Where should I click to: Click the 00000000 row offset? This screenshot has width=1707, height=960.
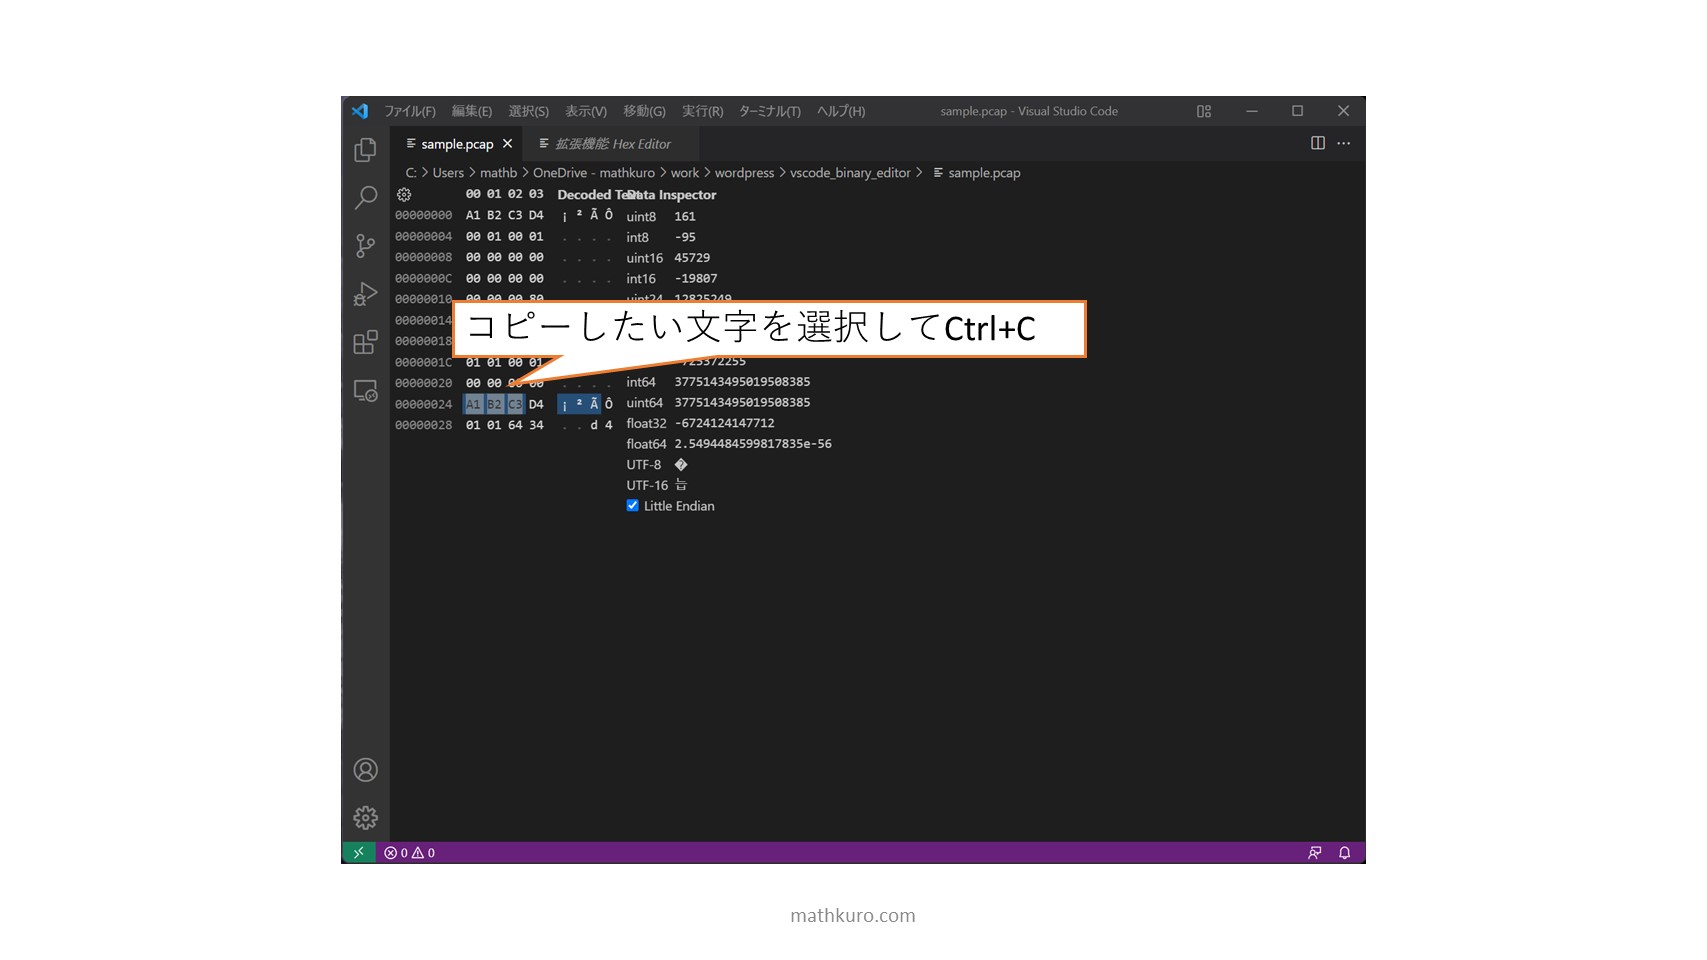424,216
